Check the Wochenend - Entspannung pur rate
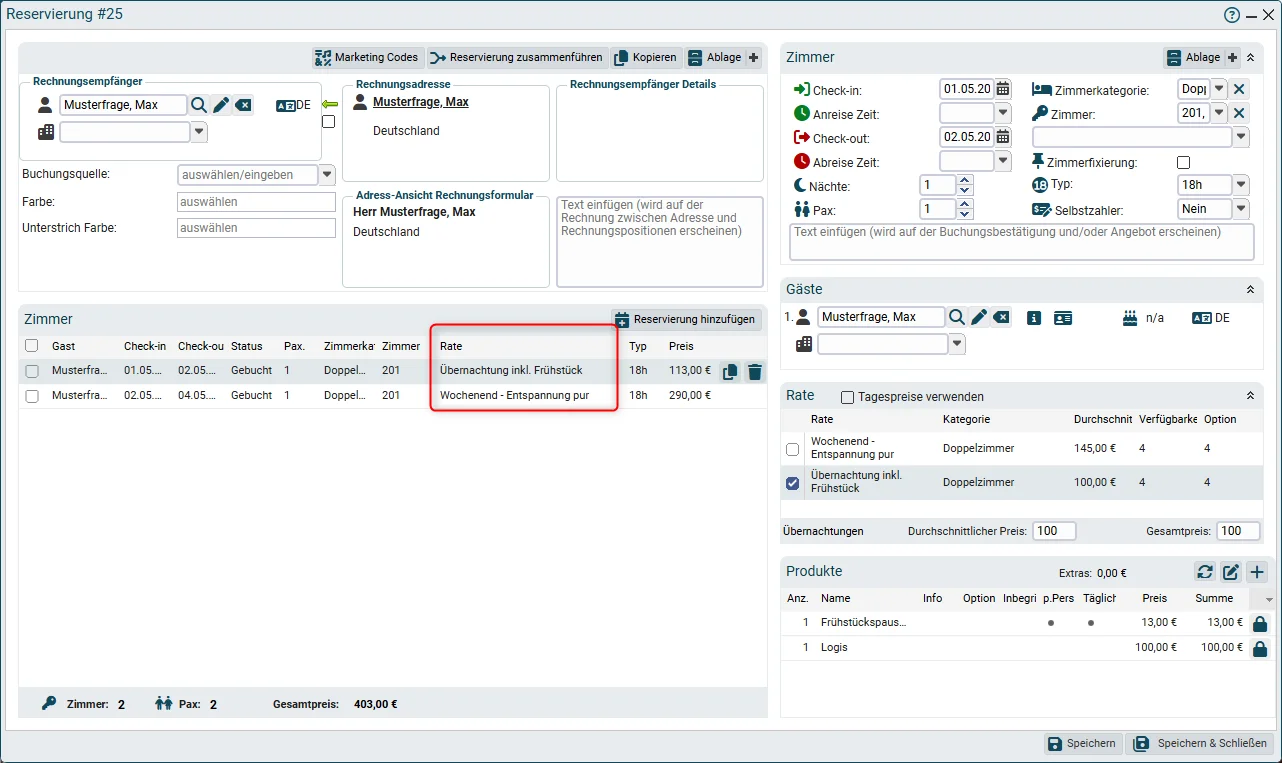This screenshot has width=1282, height=763. 793,449
